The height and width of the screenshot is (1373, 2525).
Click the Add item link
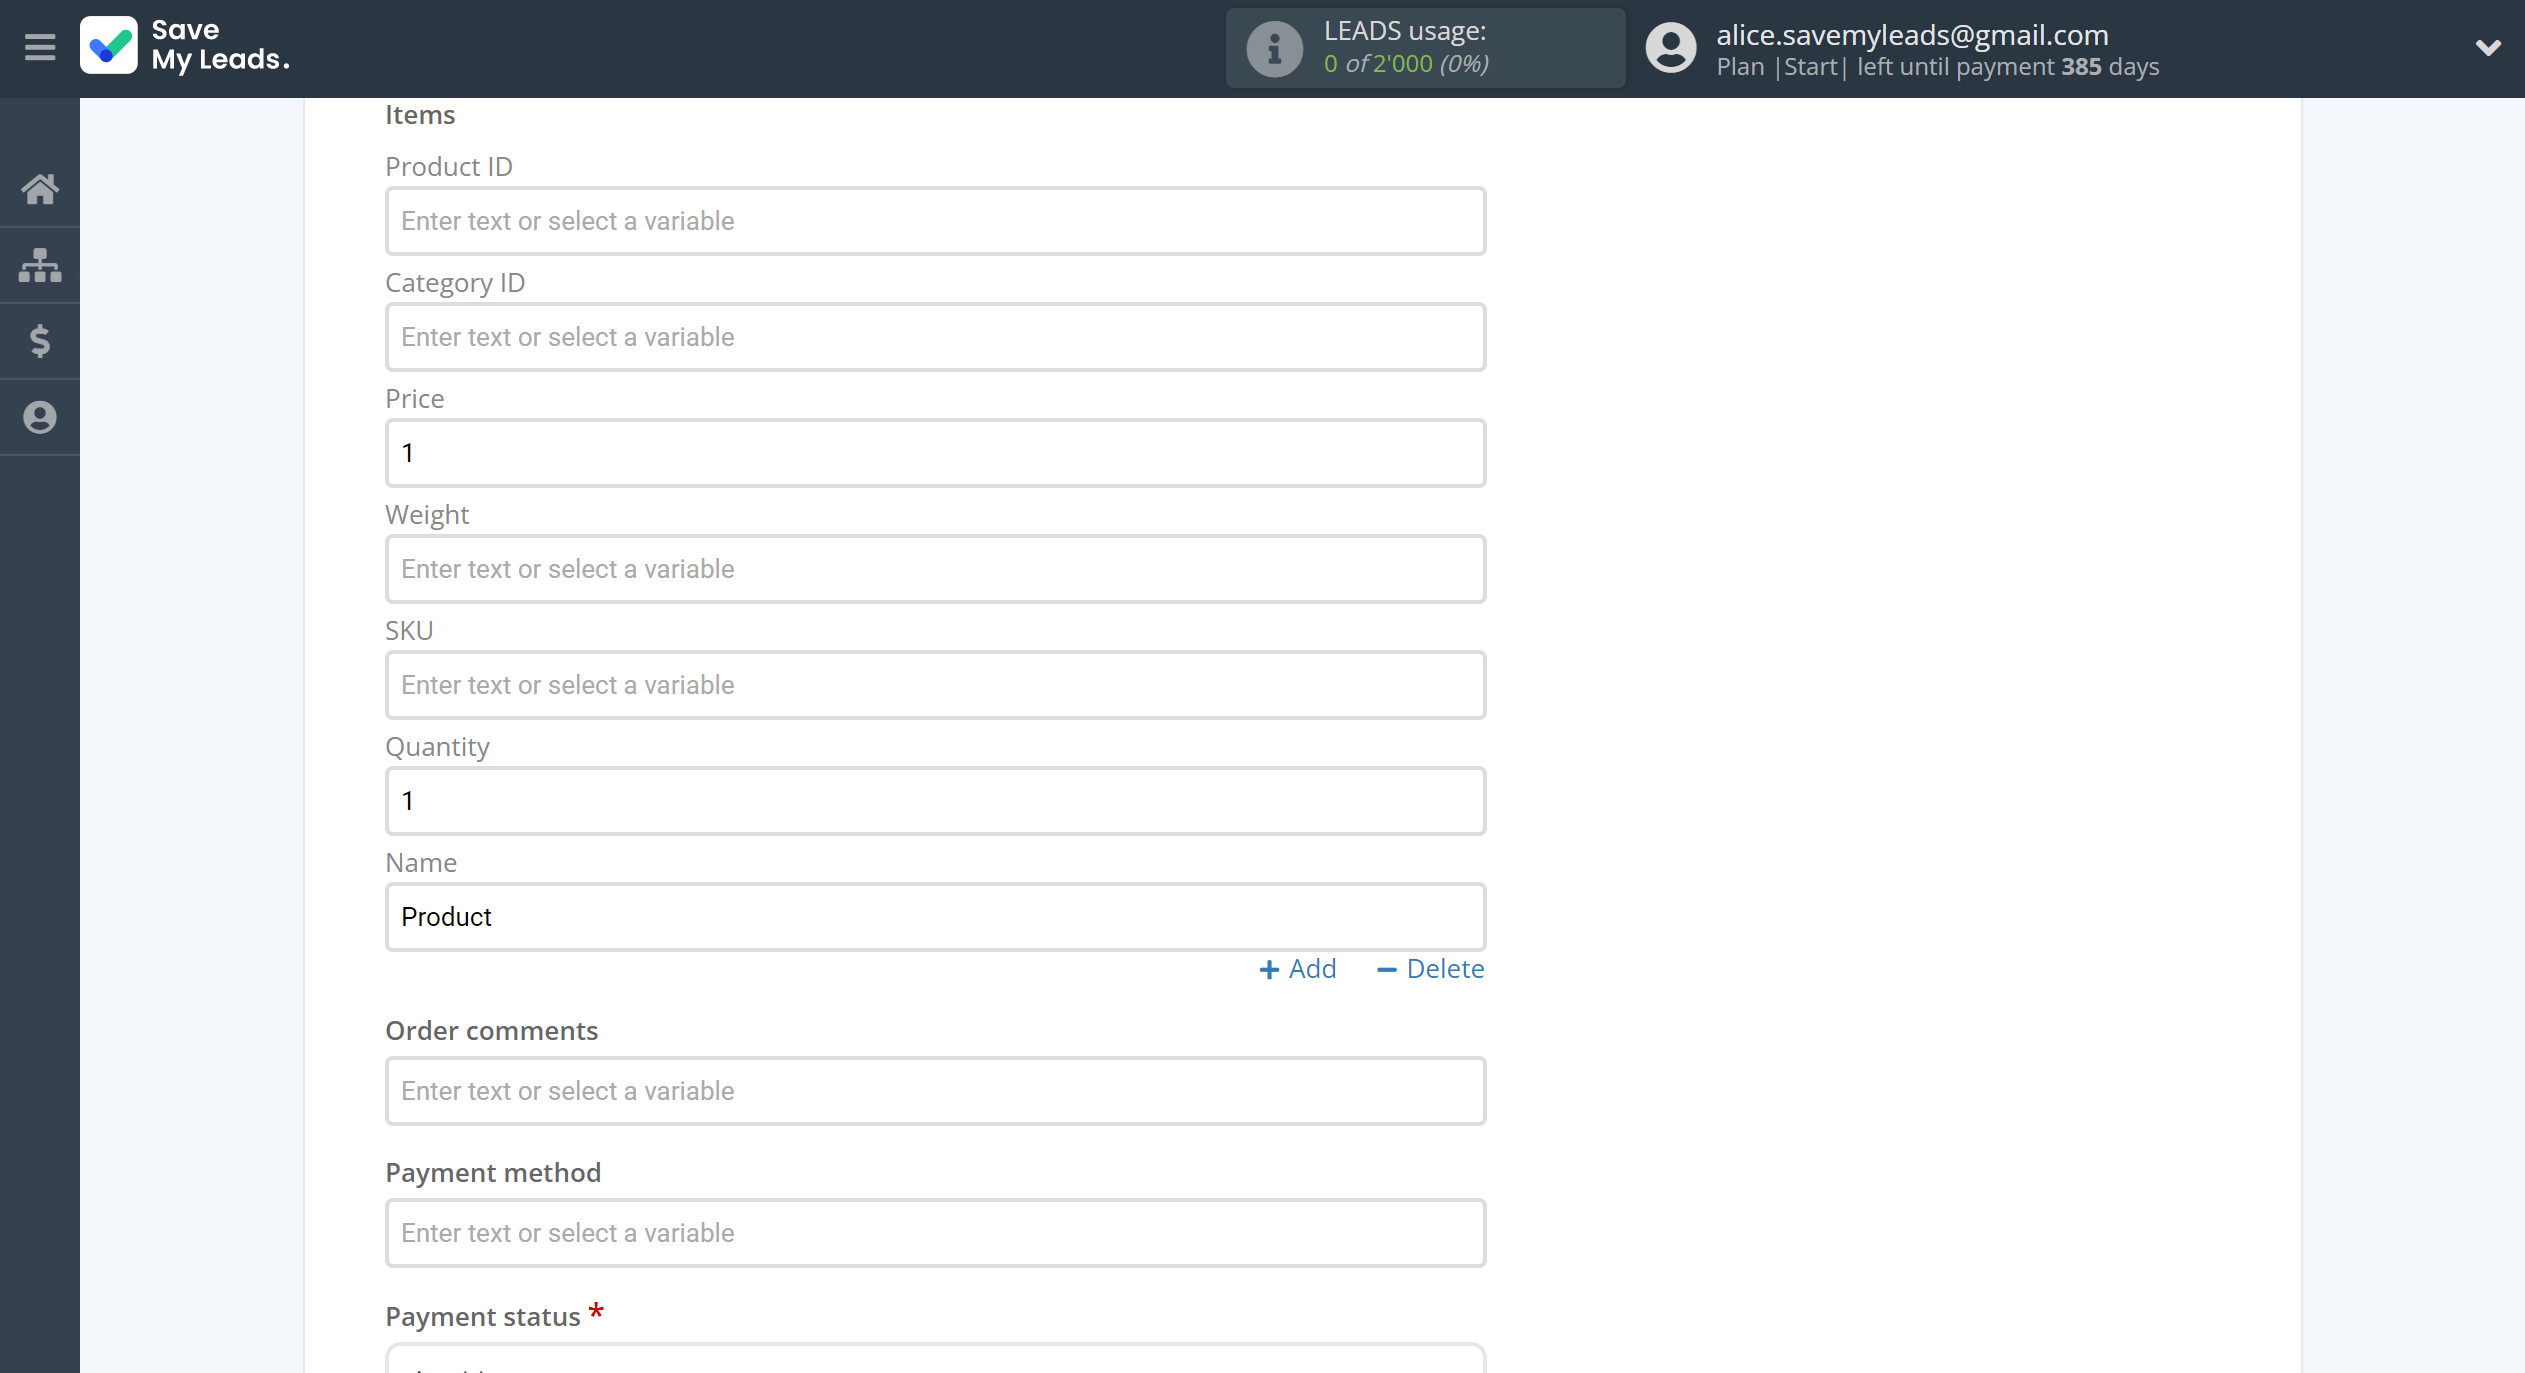click(1298, 969)
